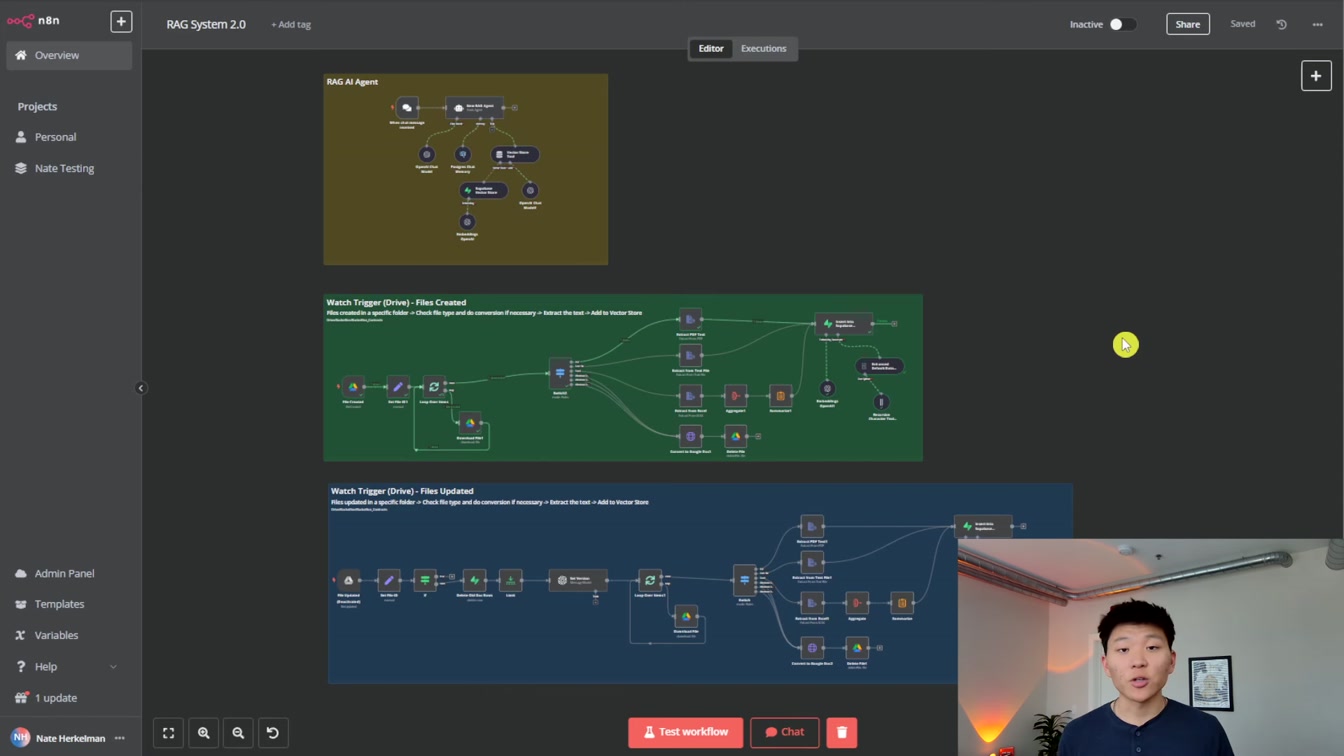Select the chat message trigger node
The image size is (1344, 756).
(407, 108)
